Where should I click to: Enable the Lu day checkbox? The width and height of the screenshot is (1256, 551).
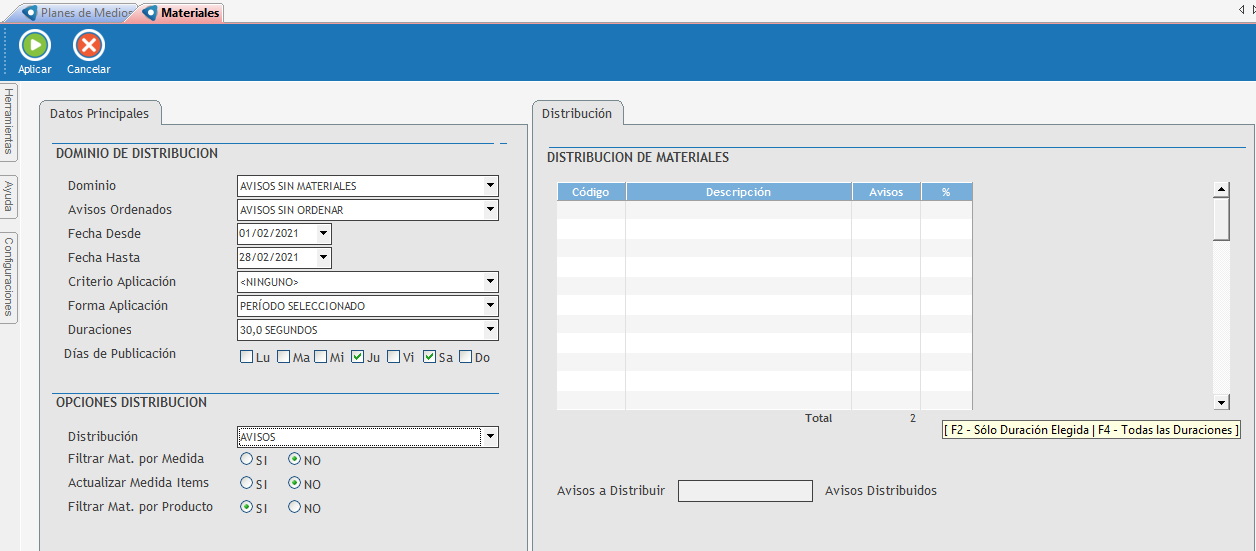247,357
